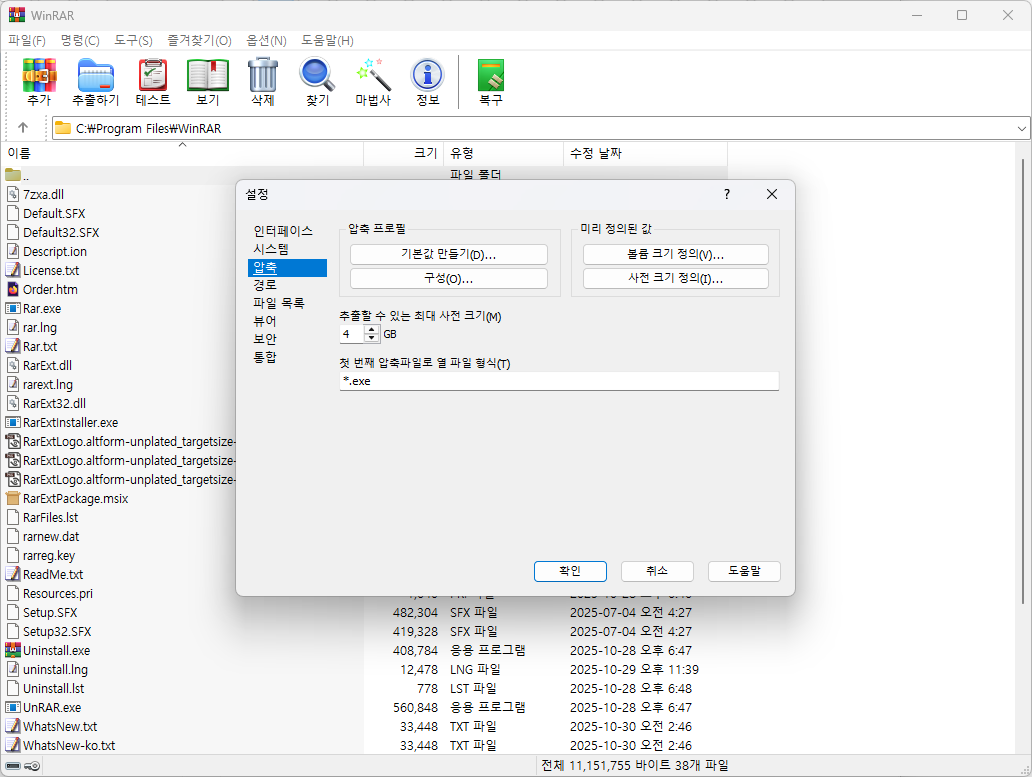This screenshot has height=777, width=1032.
Task: Open the 명령(C) menu
Action: (80, 41)
